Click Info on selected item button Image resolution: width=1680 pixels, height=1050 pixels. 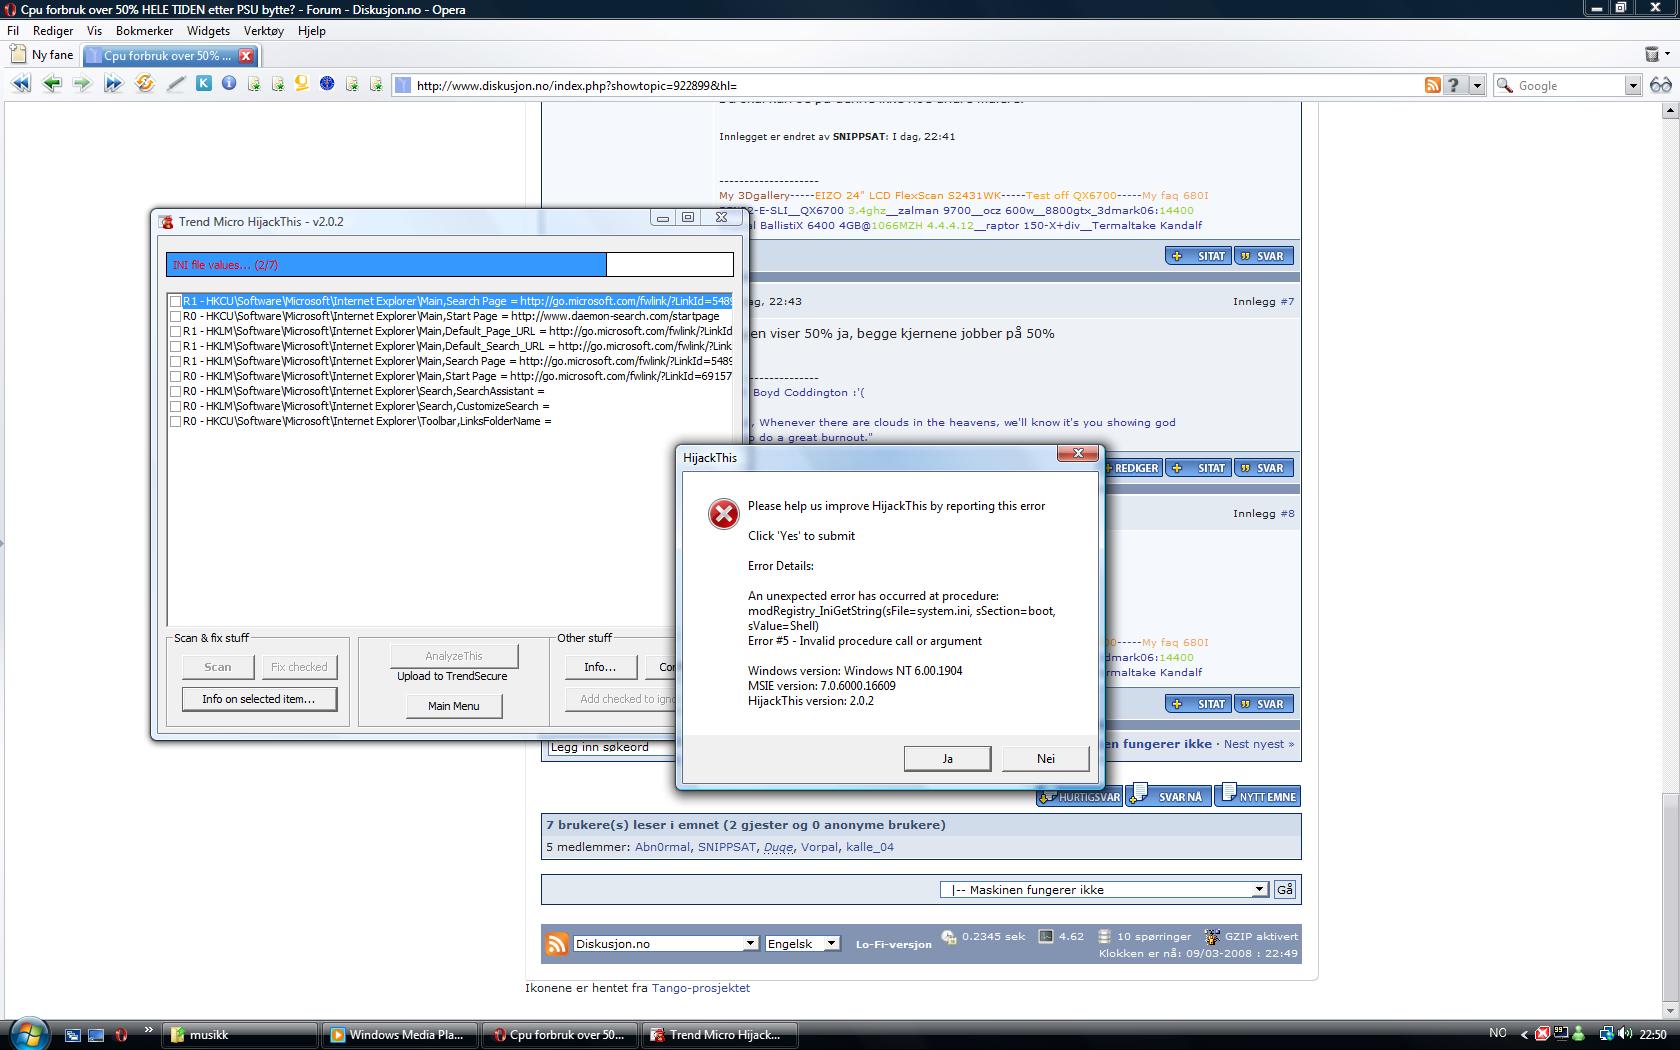[259, 699]
